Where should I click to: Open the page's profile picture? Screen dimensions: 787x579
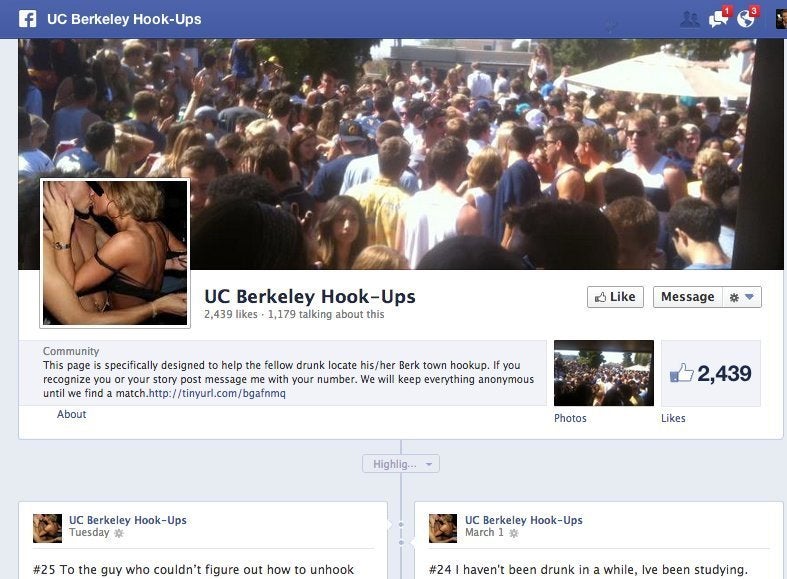[x=115, y=253]
